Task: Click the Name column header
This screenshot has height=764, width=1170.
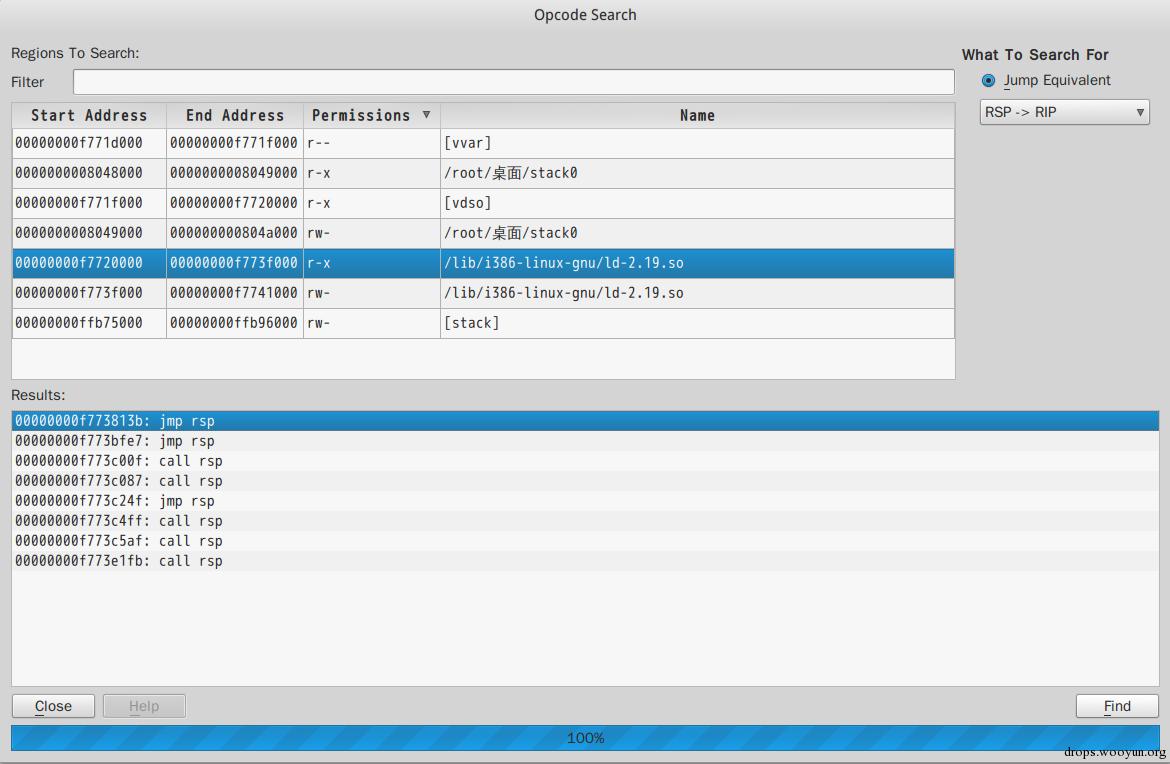Action: coord(697,116)
